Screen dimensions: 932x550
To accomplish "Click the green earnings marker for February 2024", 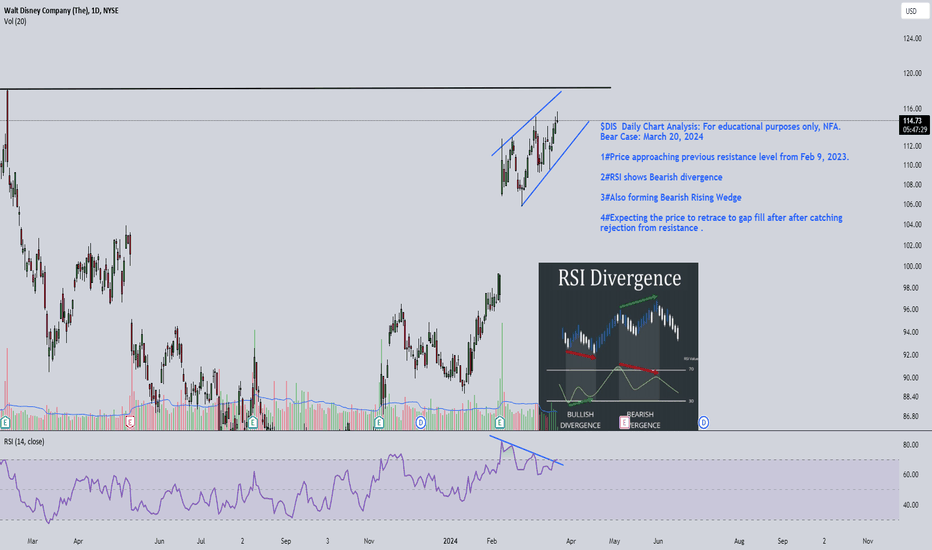I will 499,422.
